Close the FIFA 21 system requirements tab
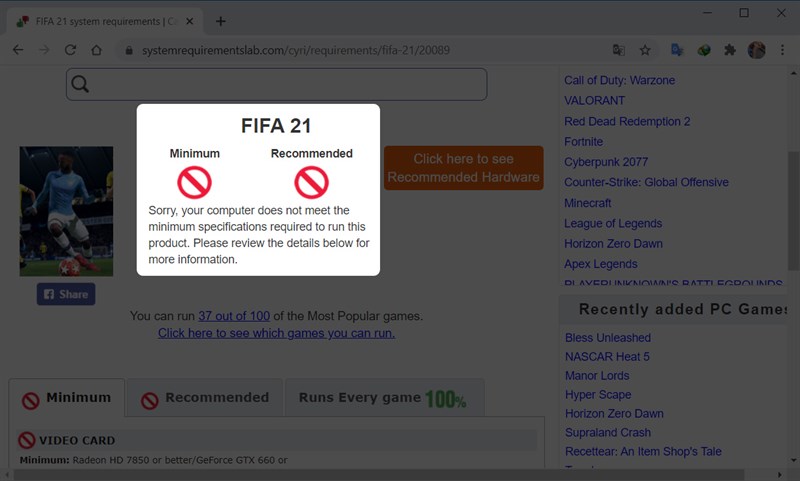The height and width of the screenshot is (481, 800). (189, 21)
